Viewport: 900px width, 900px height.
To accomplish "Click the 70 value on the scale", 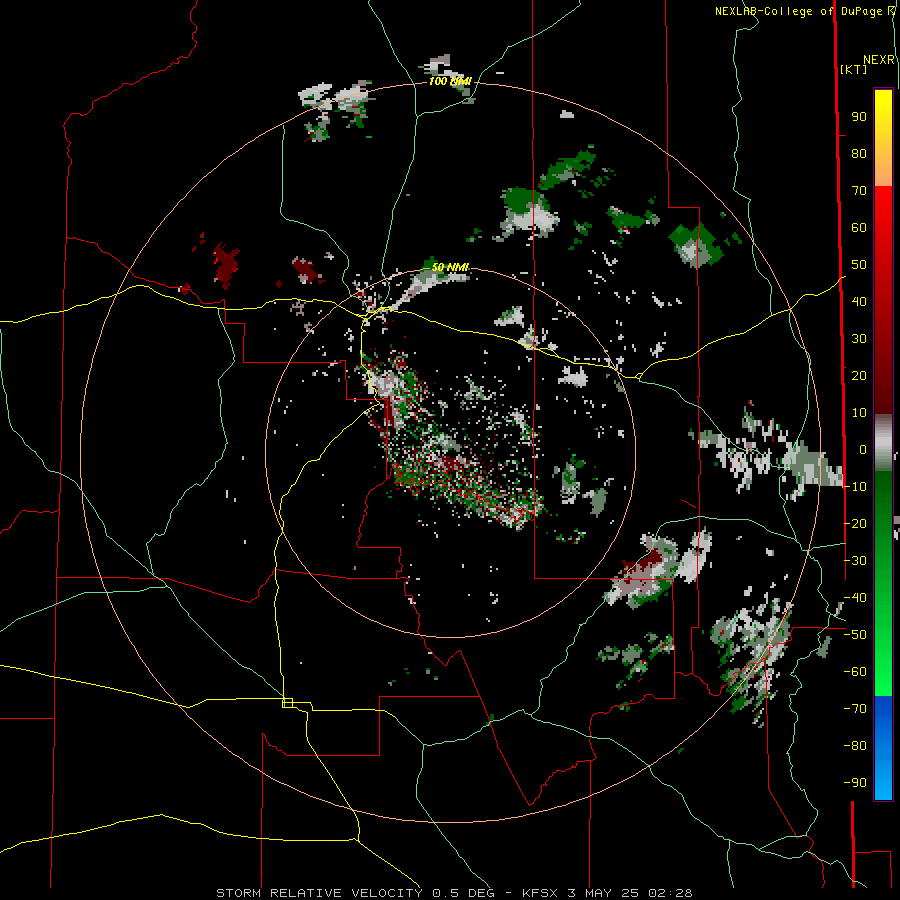I will 859,191.
